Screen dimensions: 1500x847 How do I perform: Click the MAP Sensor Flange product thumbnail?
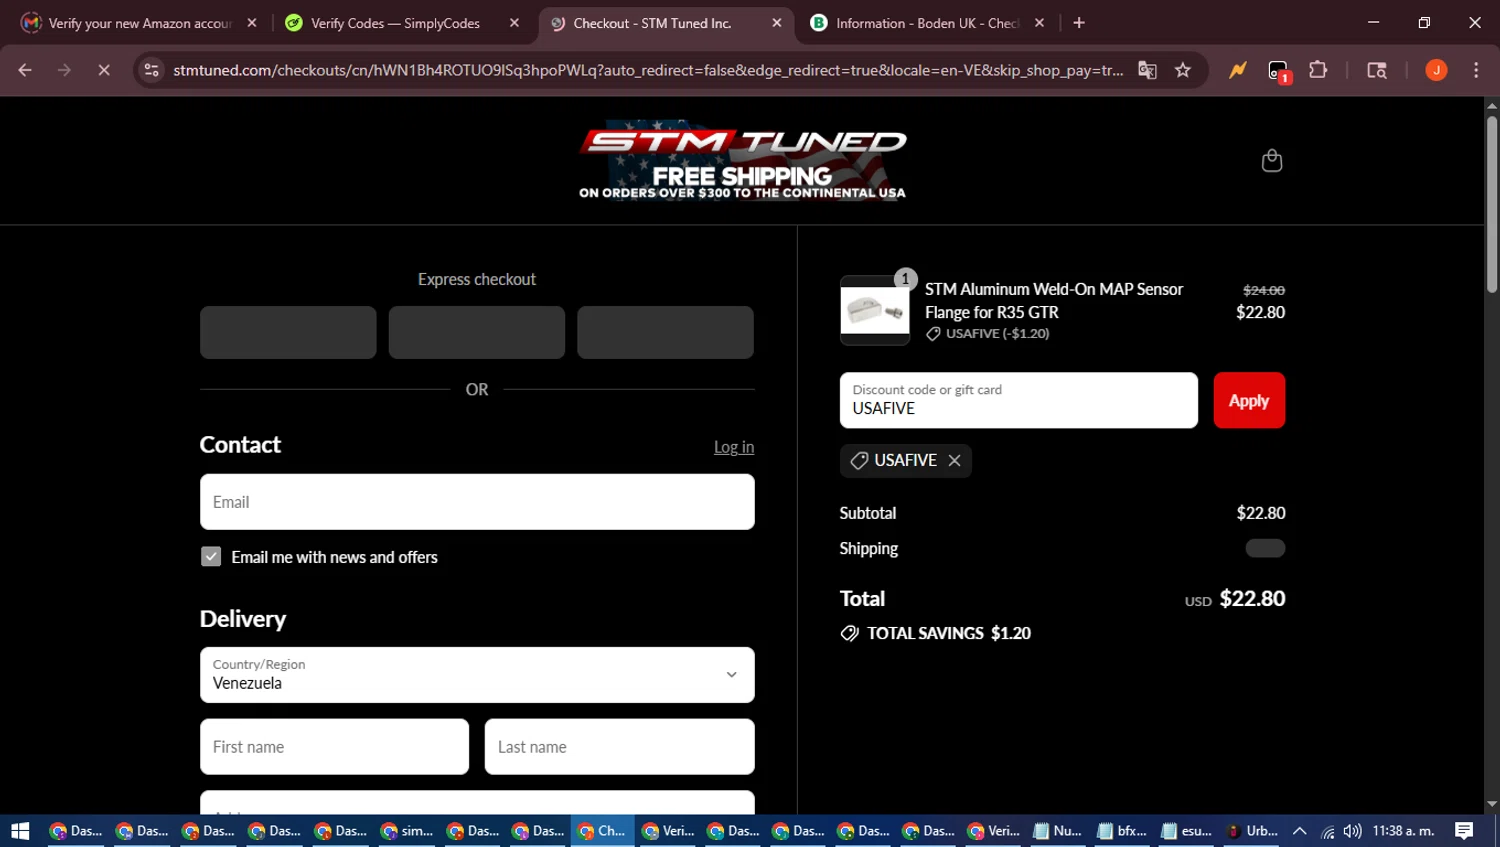pos(875,310)
